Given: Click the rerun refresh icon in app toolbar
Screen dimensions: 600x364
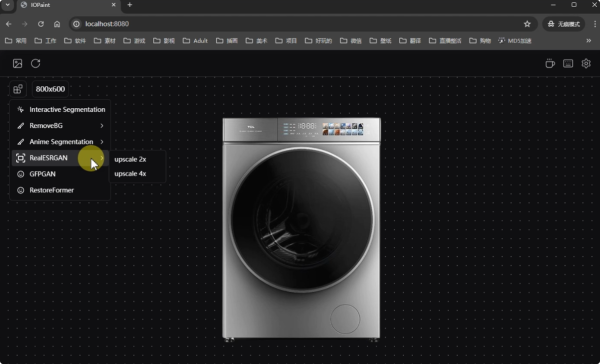Looking at the screenshot, I should click(36, 64).
